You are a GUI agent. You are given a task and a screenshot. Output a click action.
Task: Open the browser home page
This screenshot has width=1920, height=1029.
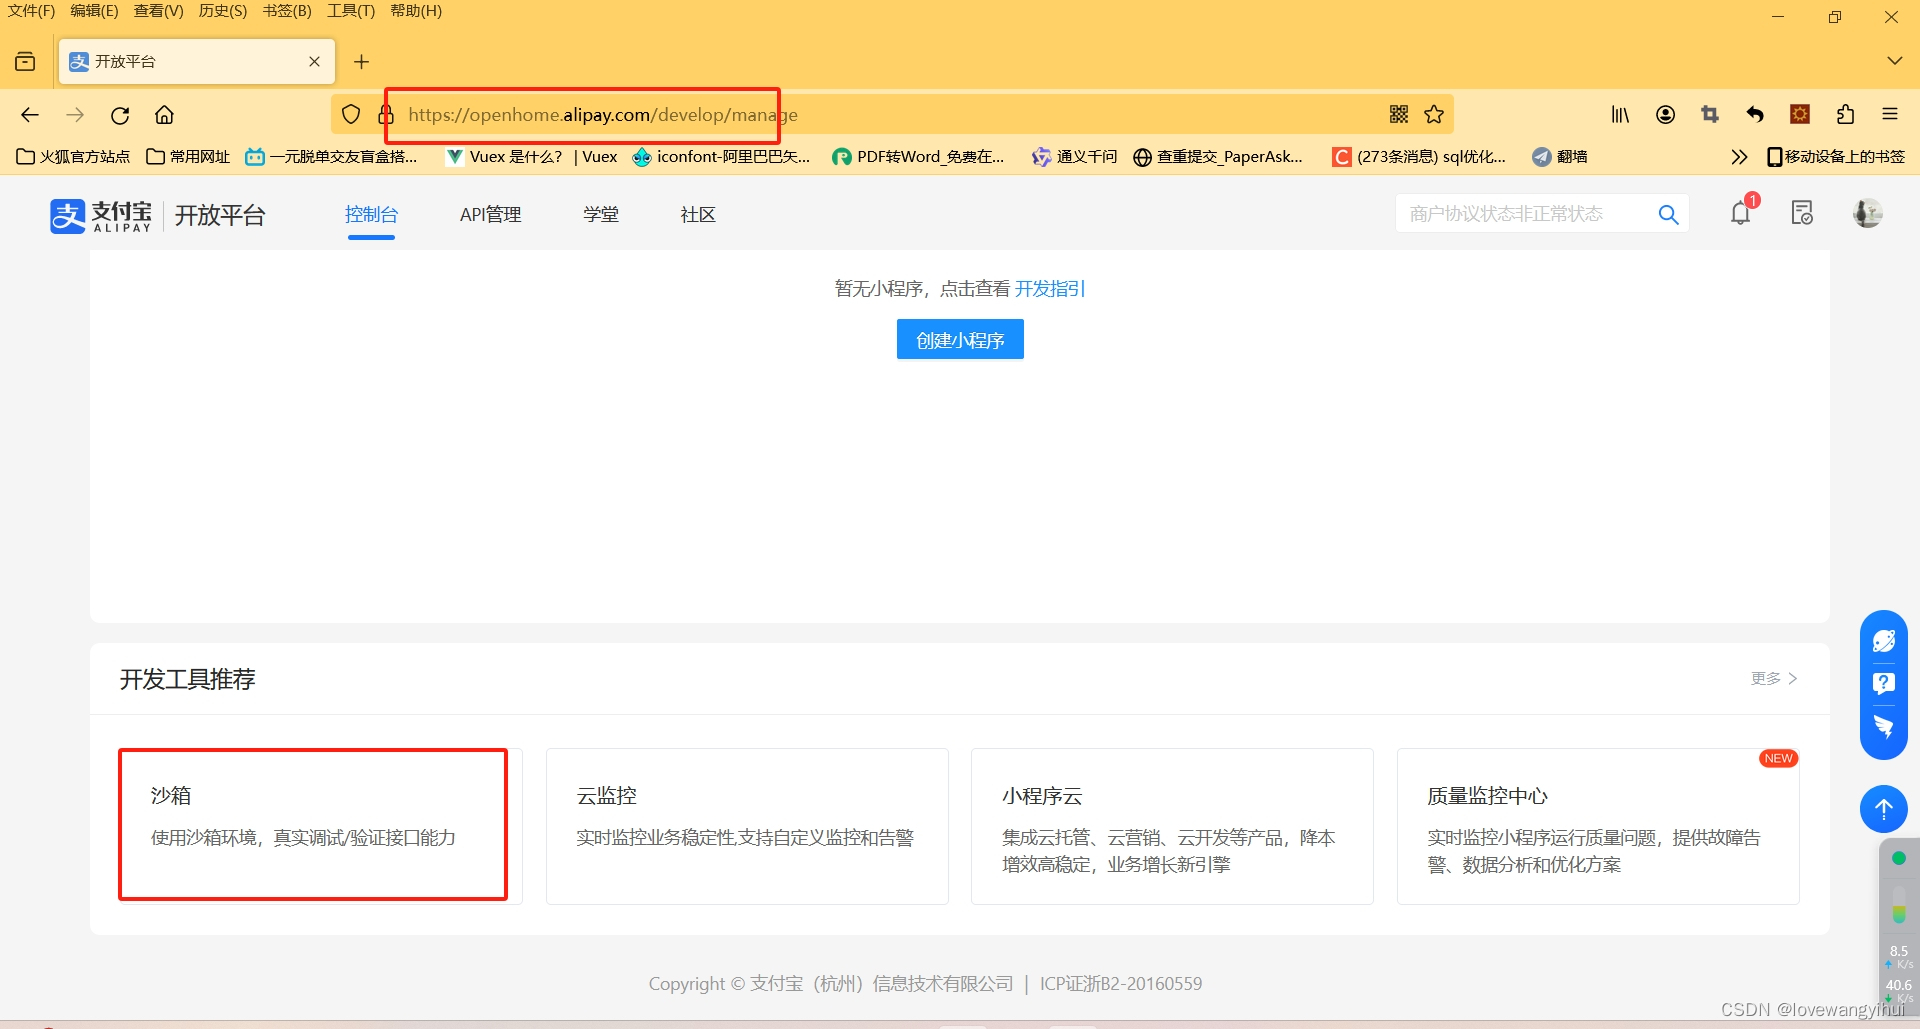pos(164,115)
